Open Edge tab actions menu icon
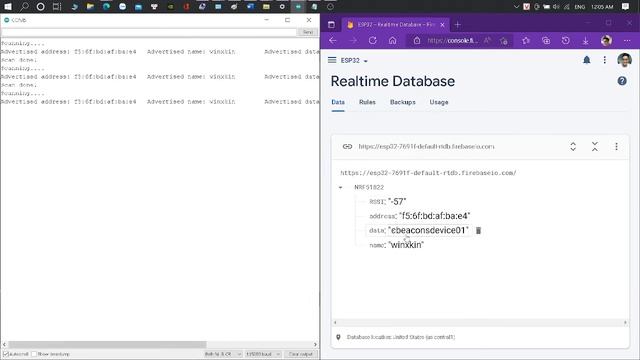This screenshot has width=640, height=360. click(331, 24)
